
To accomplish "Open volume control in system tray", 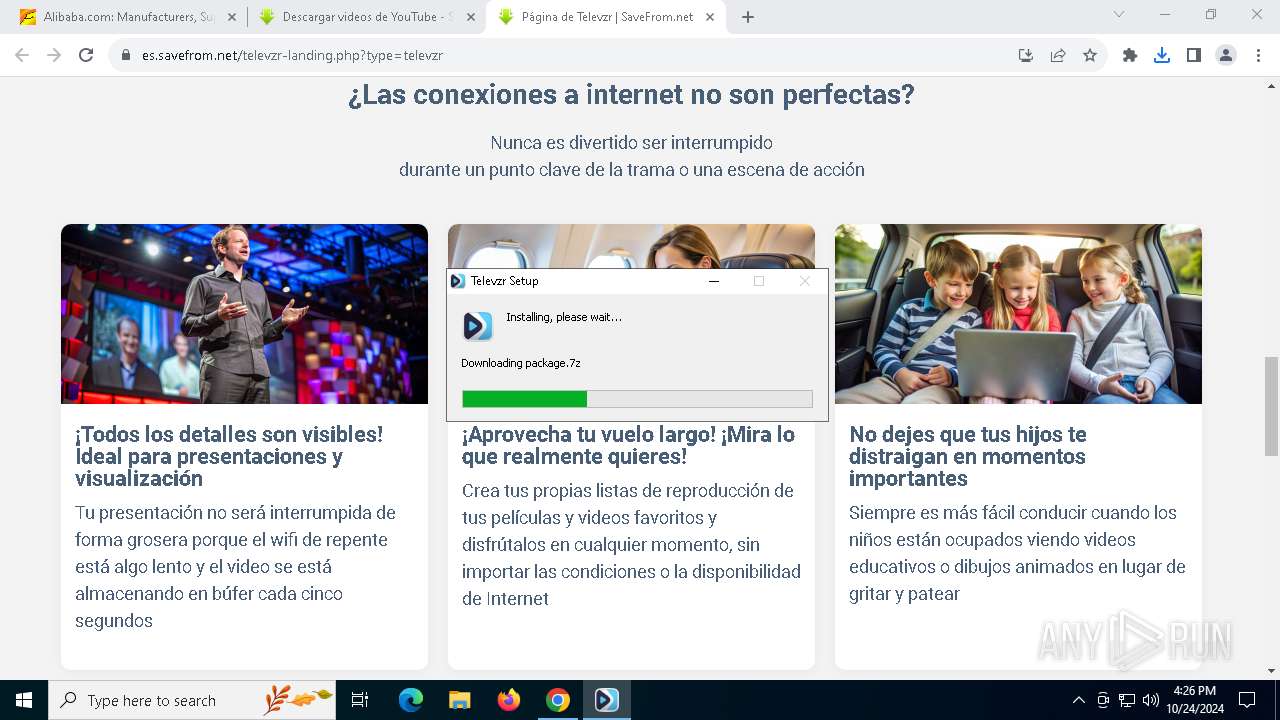I will click(x=1151, y=700).
